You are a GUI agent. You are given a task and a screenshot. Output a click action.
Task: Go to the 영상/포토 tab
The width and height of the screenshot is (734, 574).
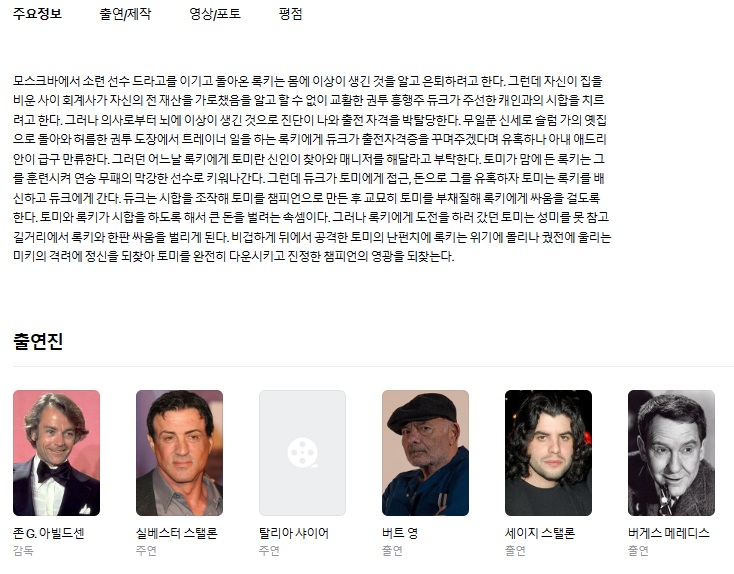pyautogui.click(x=215, y=14)
